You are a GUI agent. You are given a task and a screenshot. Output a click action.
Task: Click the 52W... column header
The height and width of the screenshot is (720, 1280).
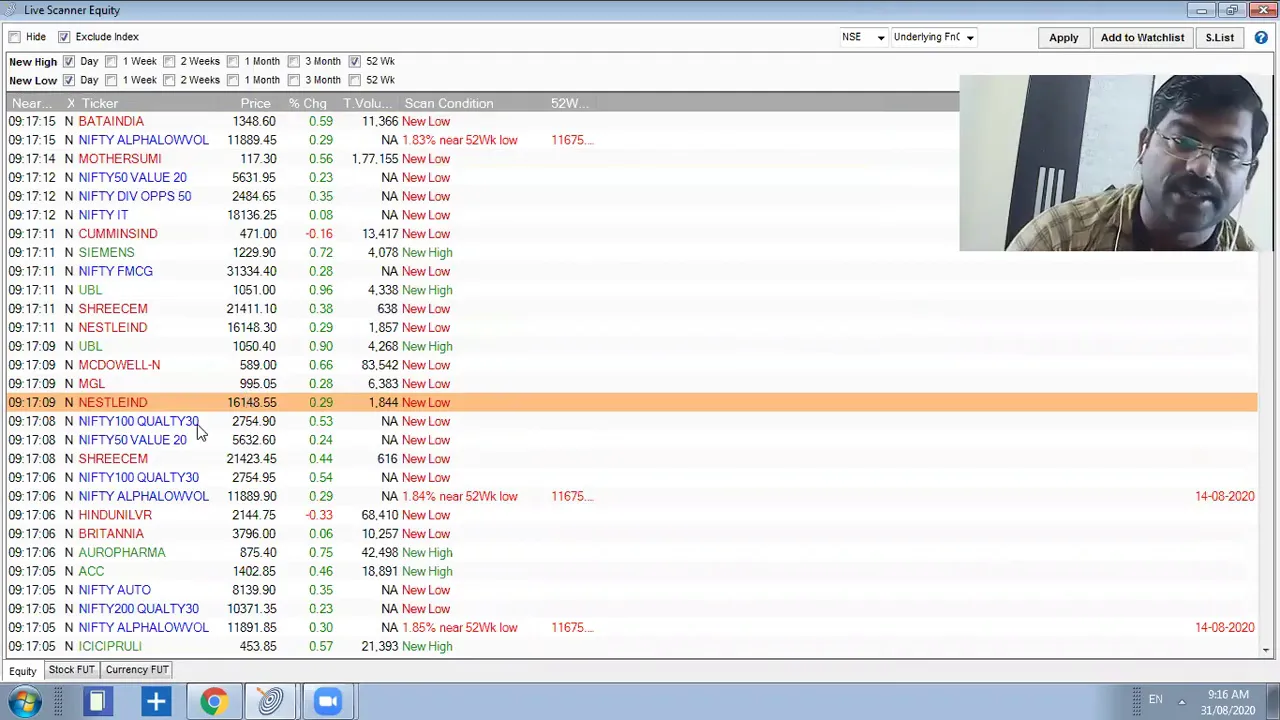tap(570, 103)
